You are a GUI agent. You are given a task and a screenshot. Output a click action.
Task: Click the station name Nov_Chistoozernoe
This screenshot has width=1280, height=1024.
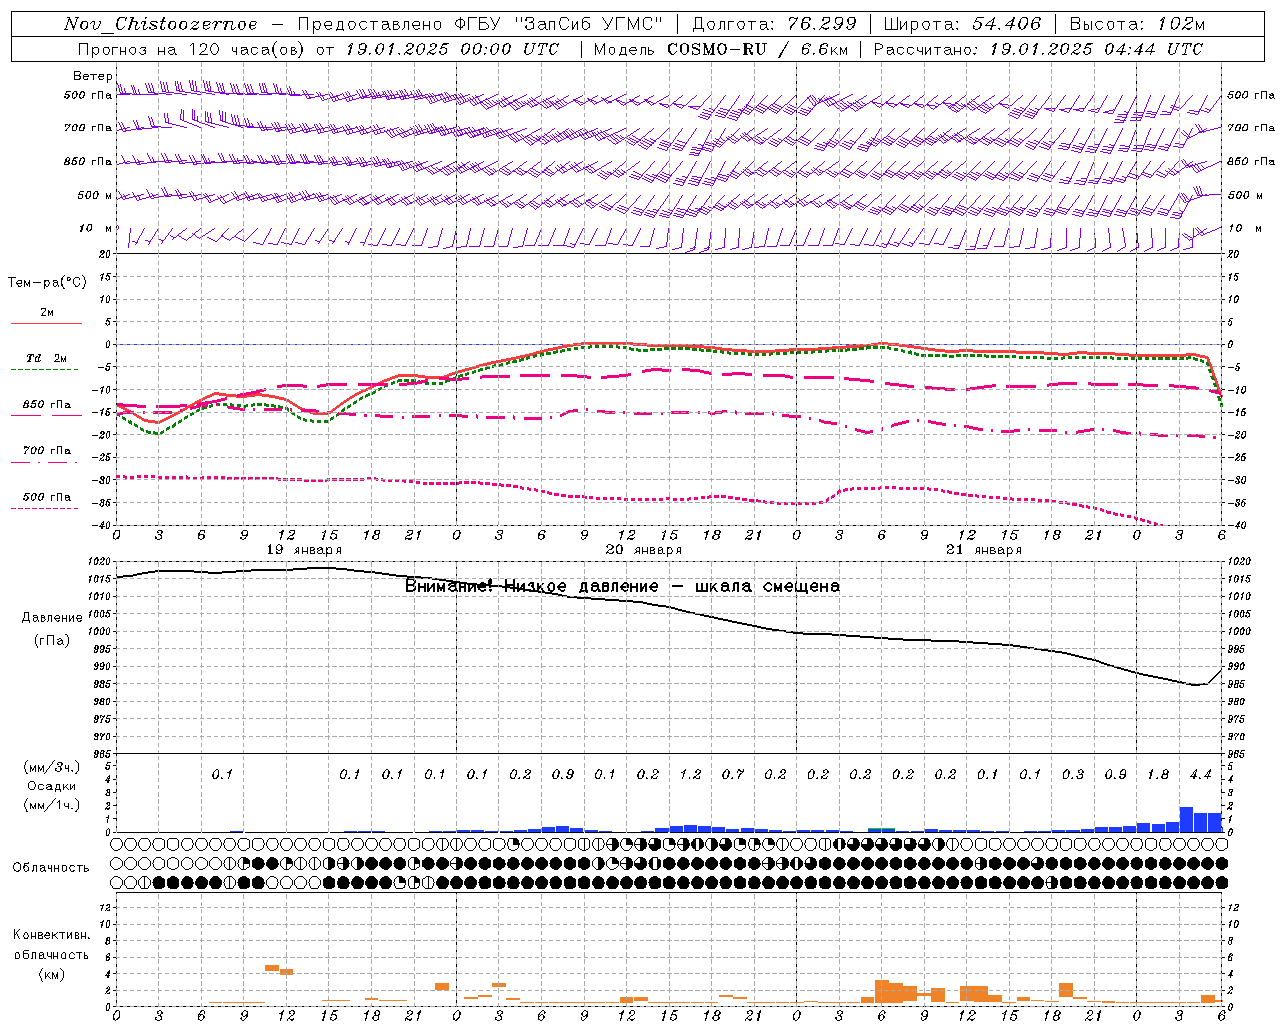(x=161, y=24)
